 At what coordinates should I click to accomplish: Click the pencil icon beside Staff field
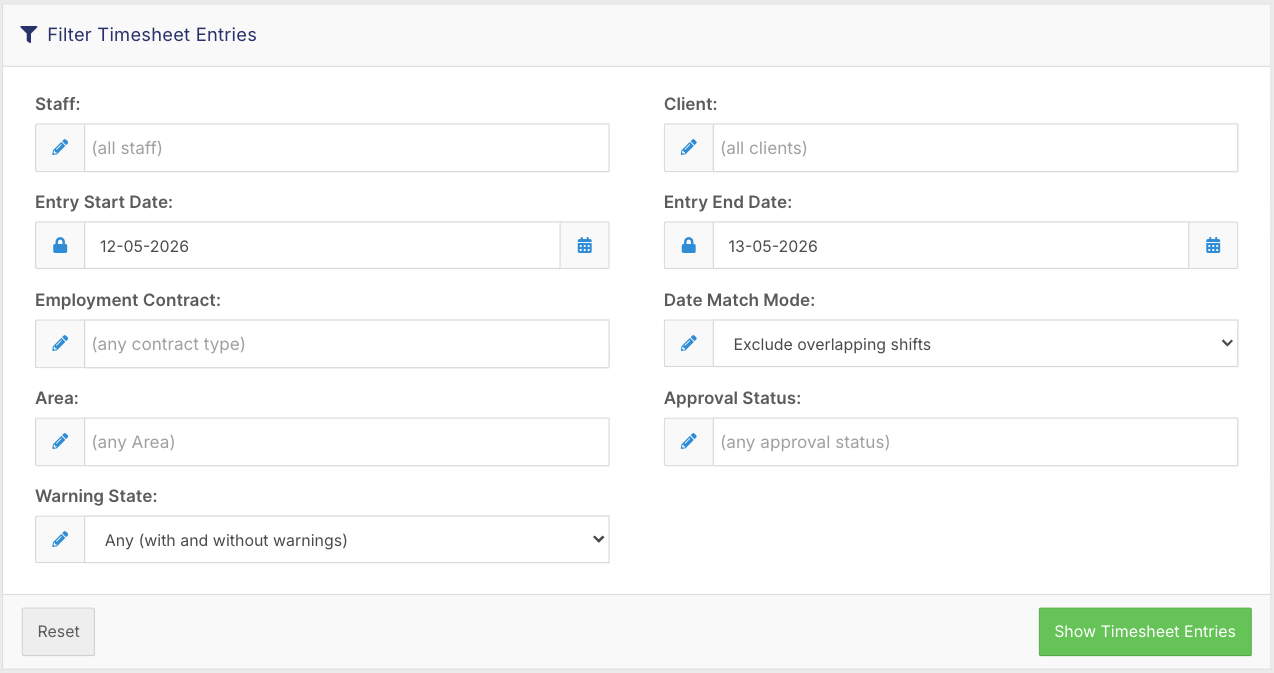pos(60,148)
